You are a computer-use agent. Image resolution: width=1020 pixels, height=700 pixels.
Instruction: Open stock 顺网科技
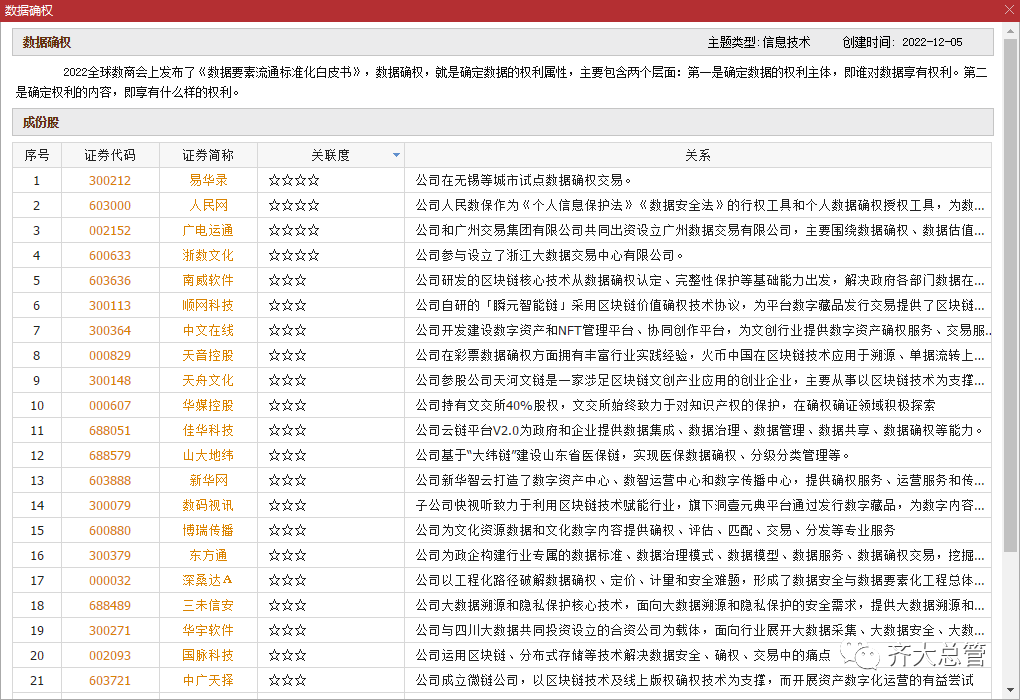[208, 305]
